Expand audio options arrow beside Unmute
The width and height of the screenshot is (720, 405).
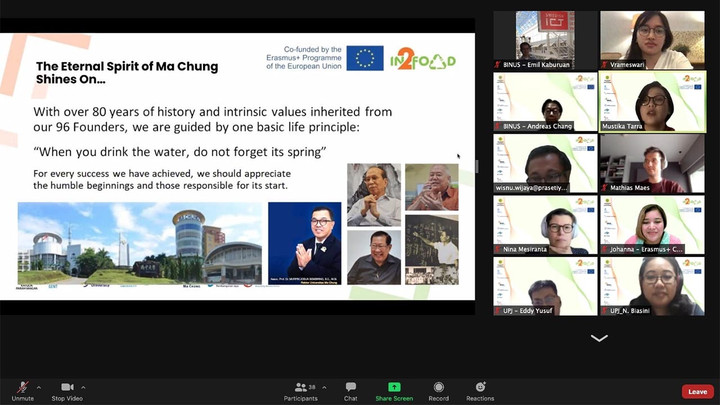pos(39,387)
